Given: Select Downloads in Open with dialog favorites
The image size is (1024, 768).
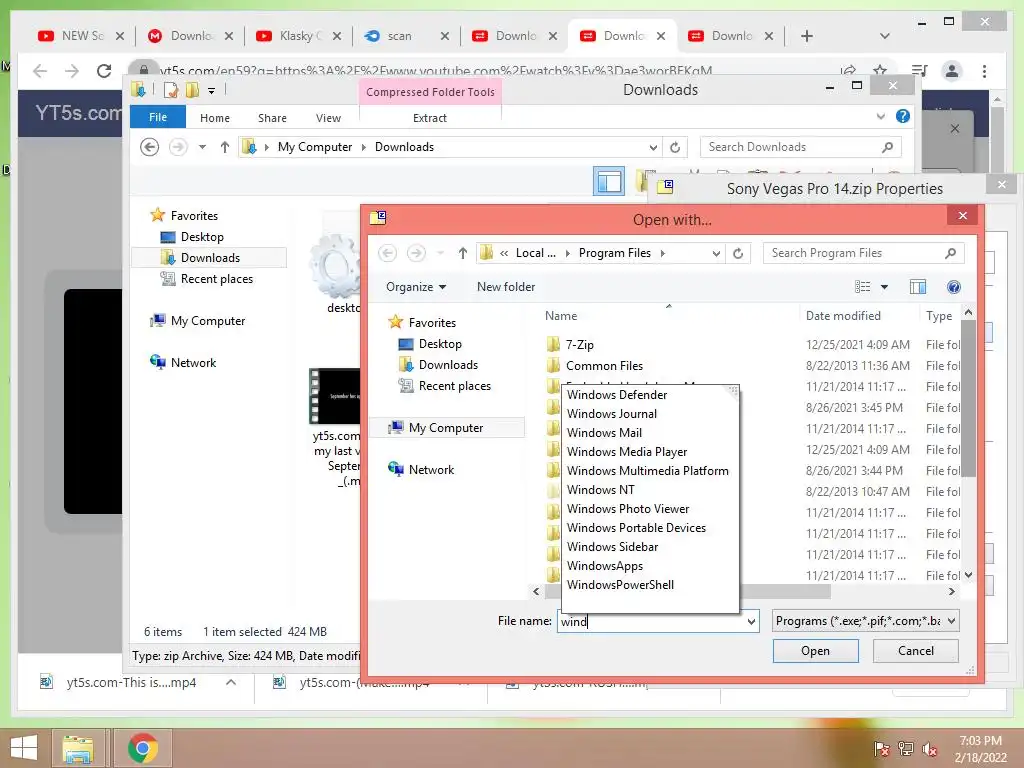Looking at the screenshot, I should (448, 364).
